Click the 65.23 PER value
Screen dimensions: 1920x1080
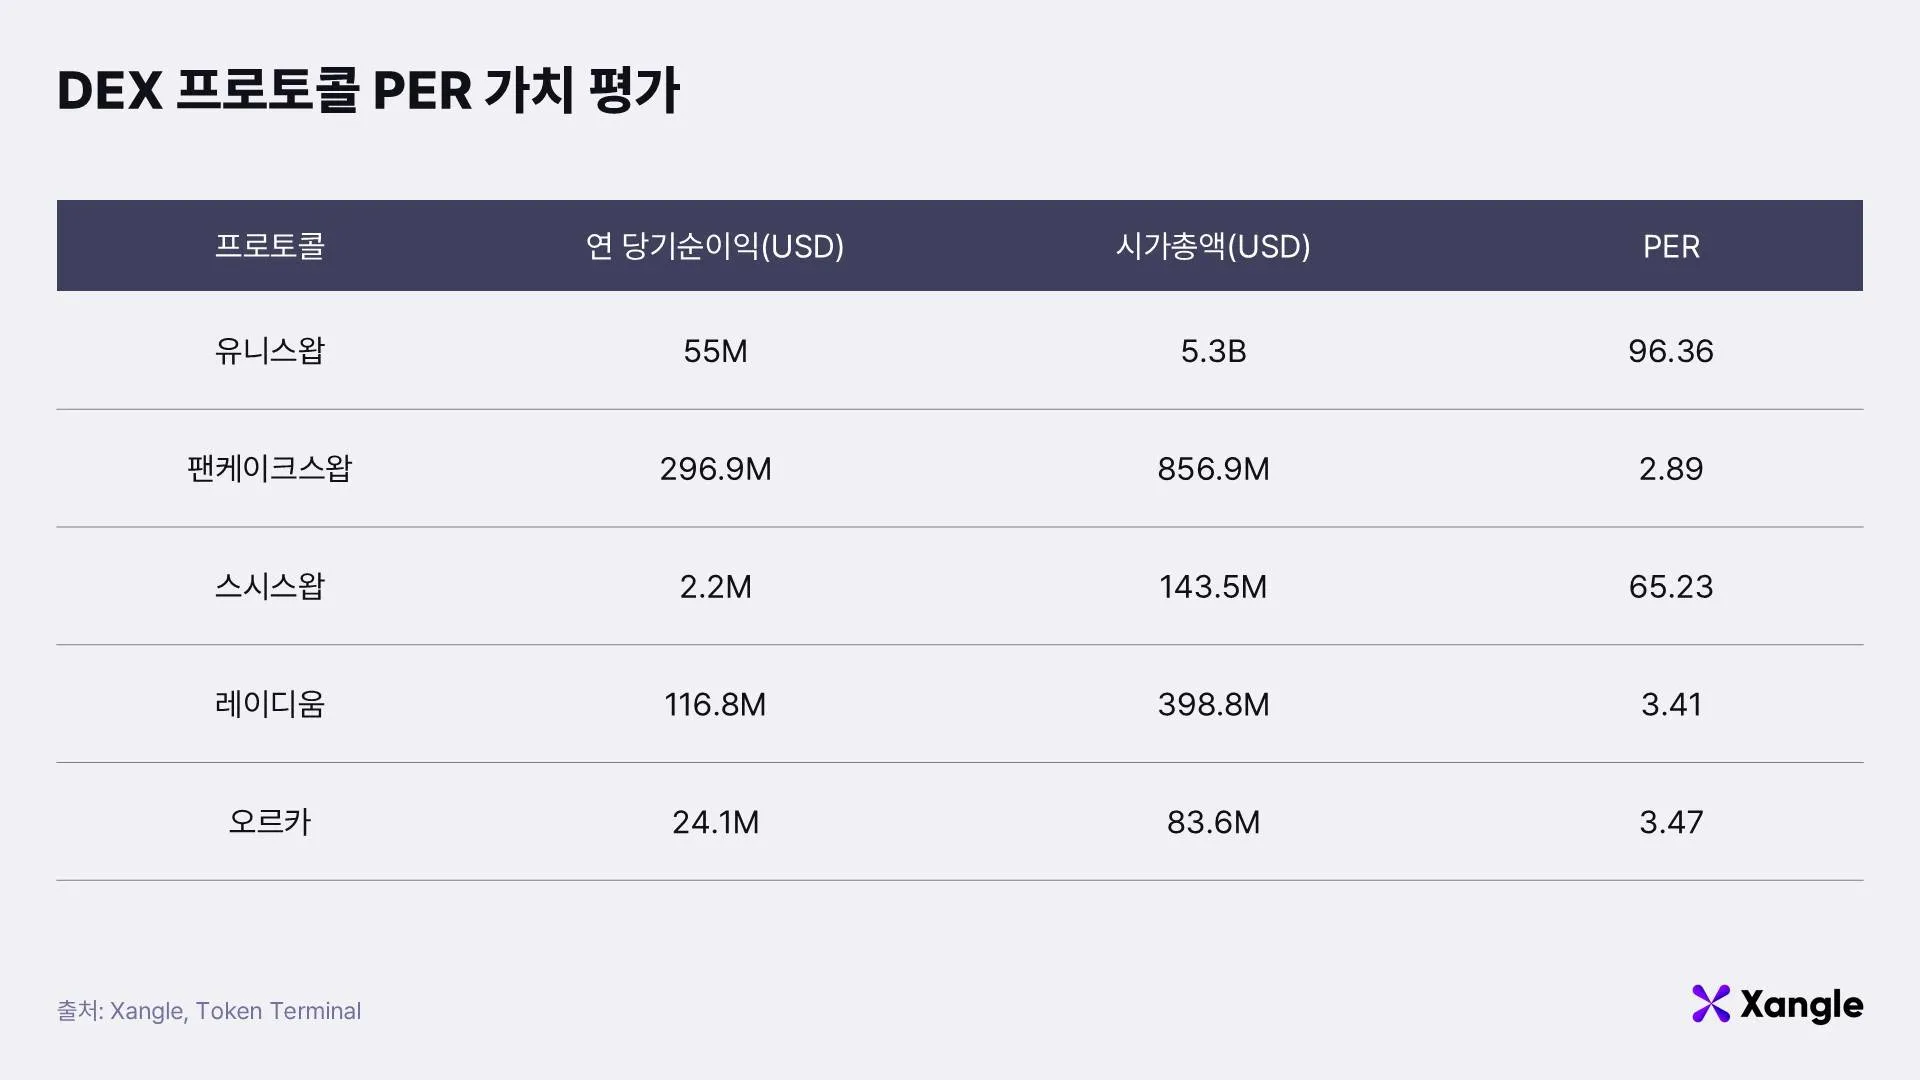[x=1670, y=587]
